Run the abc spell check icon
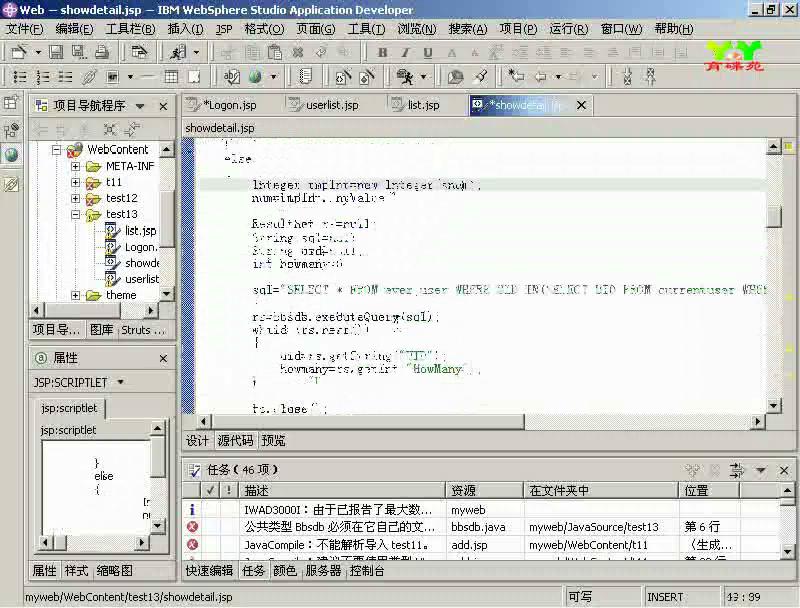 232,77
